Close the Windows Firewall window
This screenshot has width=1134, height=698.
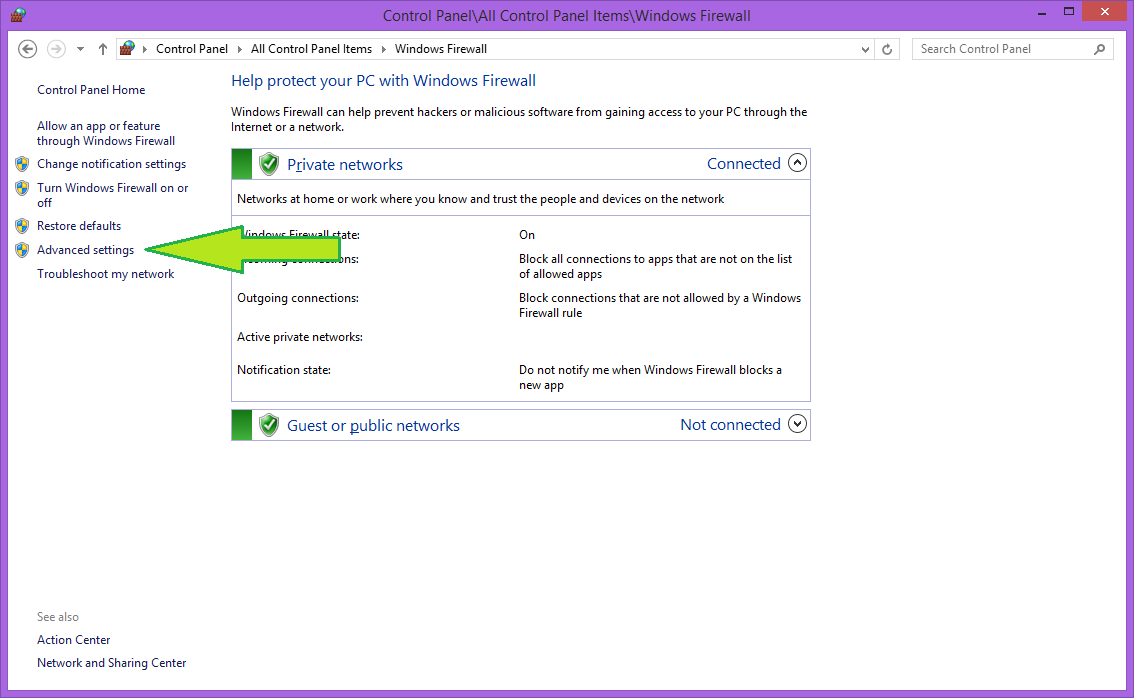click(1104, 12)
